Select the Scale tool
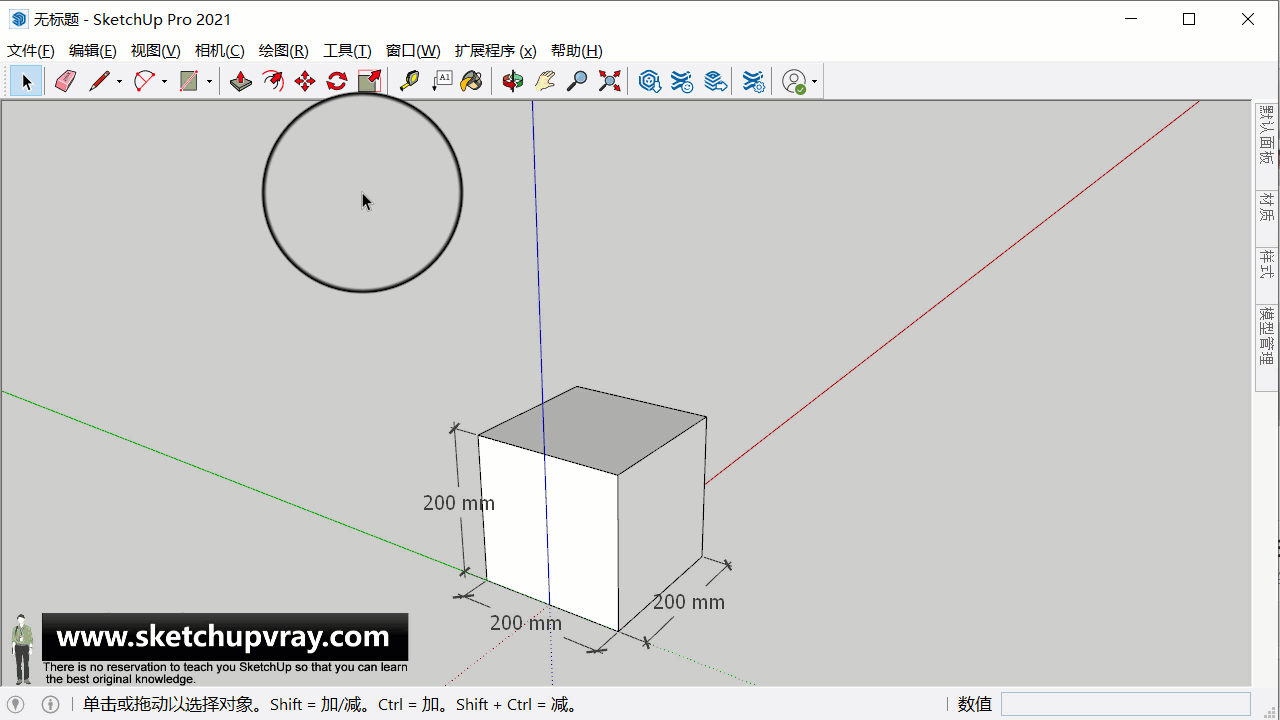Screen dimensions: 1280x720 [369, 82]
